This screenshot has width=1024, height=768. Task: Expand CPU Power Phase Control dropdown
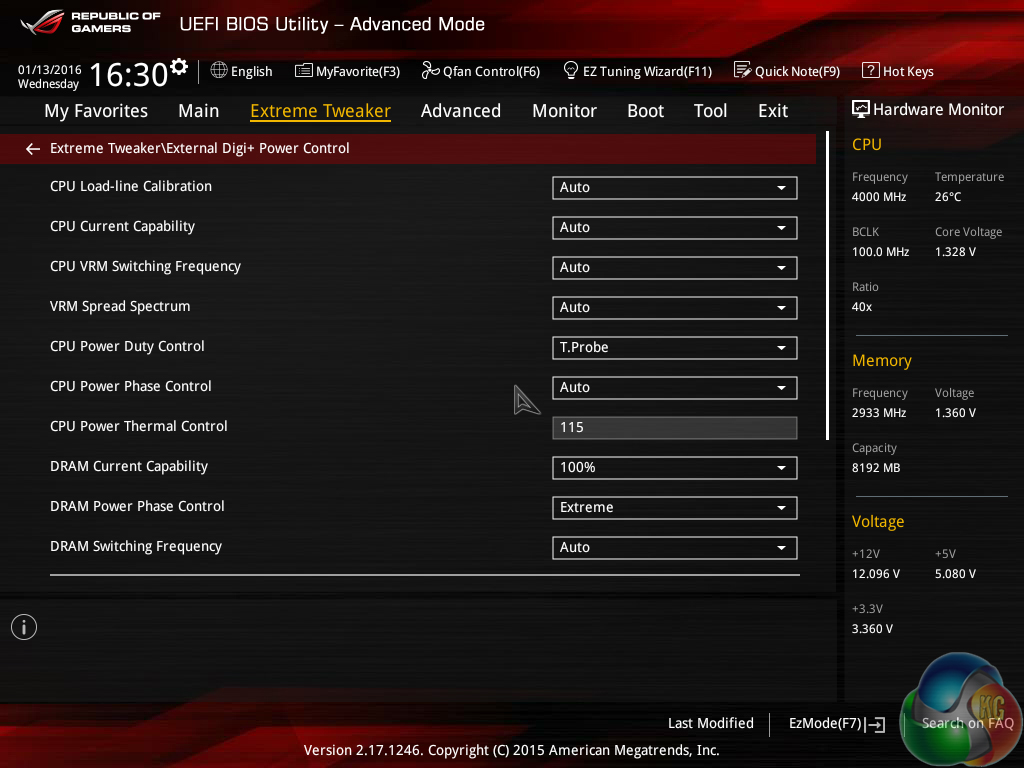click(x=675, y=387)
